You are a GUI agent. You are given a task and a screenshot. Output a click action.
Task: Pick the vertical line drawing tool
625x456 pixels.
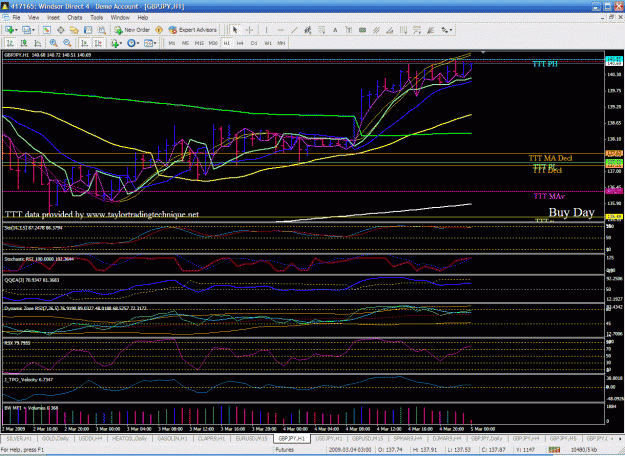click(266, 30)
